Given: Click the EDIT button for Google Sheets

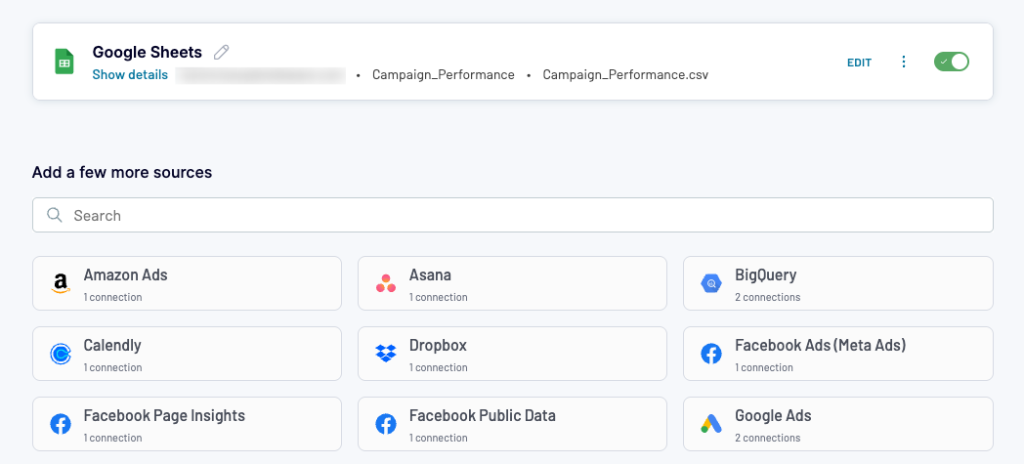Looking at the screenshot, I should [859, 63].
